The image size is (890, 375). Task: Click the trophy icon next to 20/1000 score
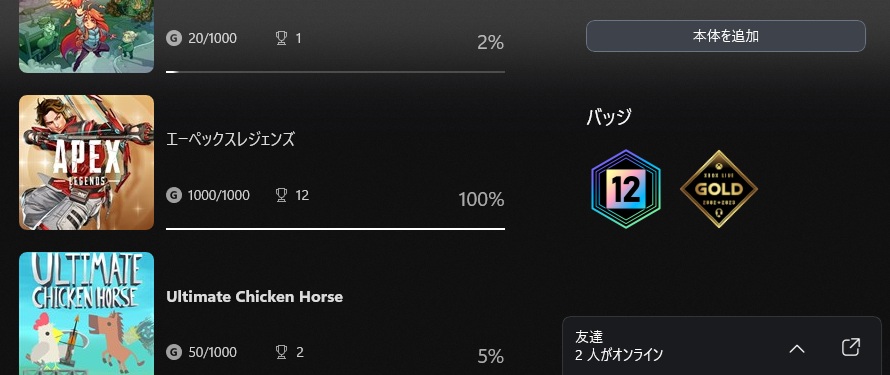(281, 39)
